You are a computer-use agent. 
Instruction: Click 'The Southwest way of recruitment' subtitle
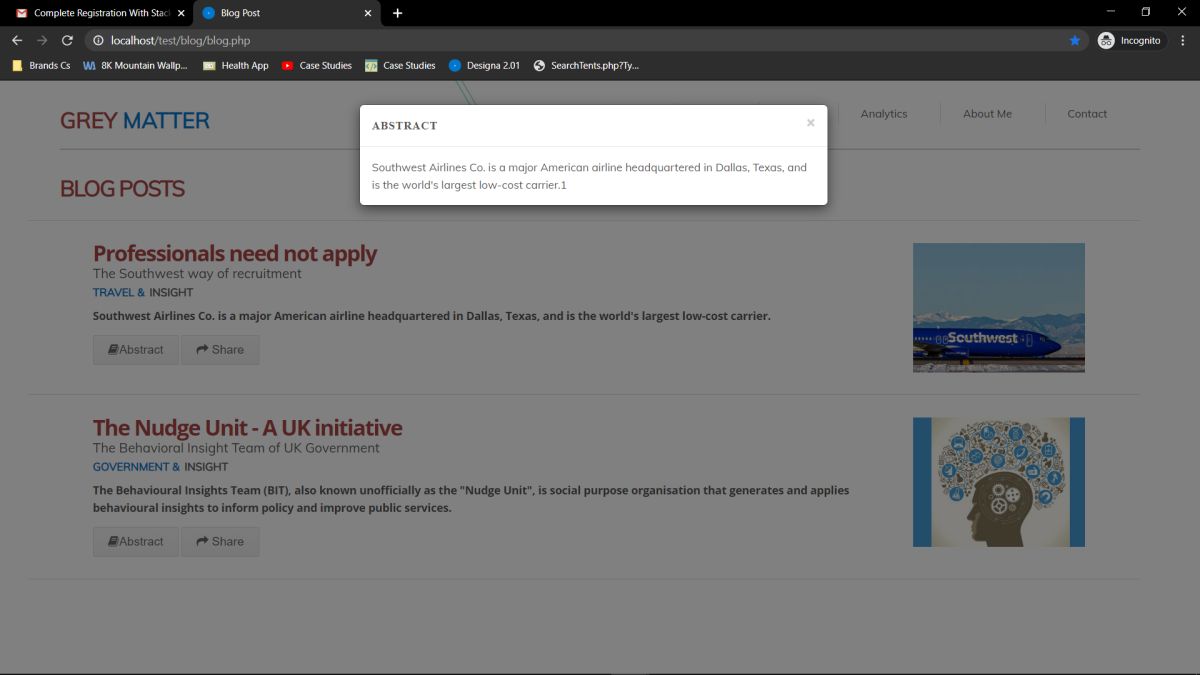point(197,274)
